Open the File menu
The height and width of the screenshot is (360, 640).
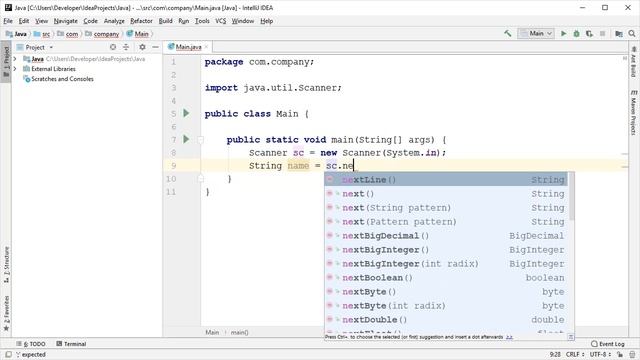click(8, 21)
